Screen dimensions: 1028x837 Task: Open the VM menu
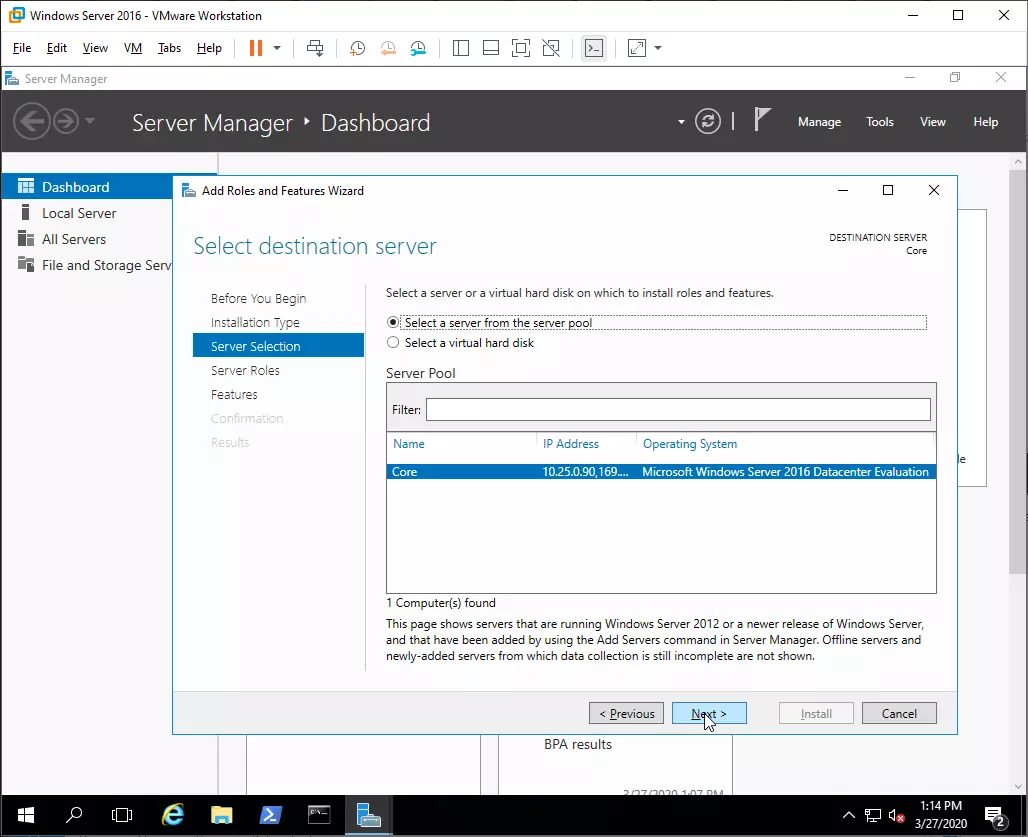133,48
